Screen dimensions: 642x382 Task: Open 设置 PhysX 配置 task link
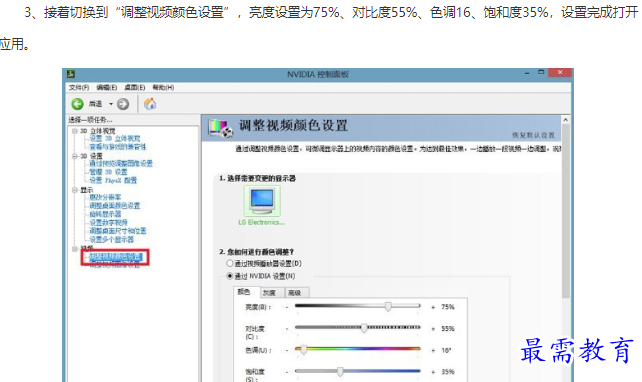coord(113,180)
